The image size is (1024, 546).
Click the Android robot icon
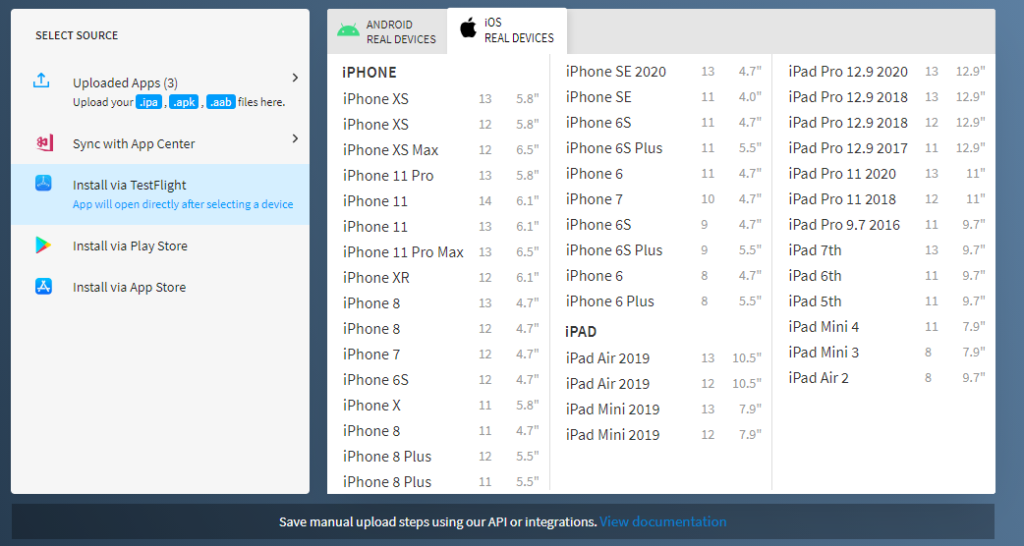(348, 30)
